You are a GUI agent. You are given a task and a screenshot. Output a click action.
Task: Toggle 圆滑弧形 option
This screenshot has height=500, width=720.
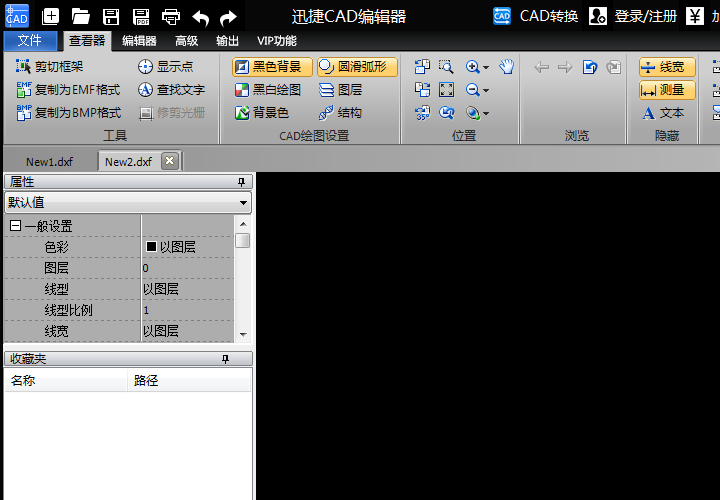357,67
